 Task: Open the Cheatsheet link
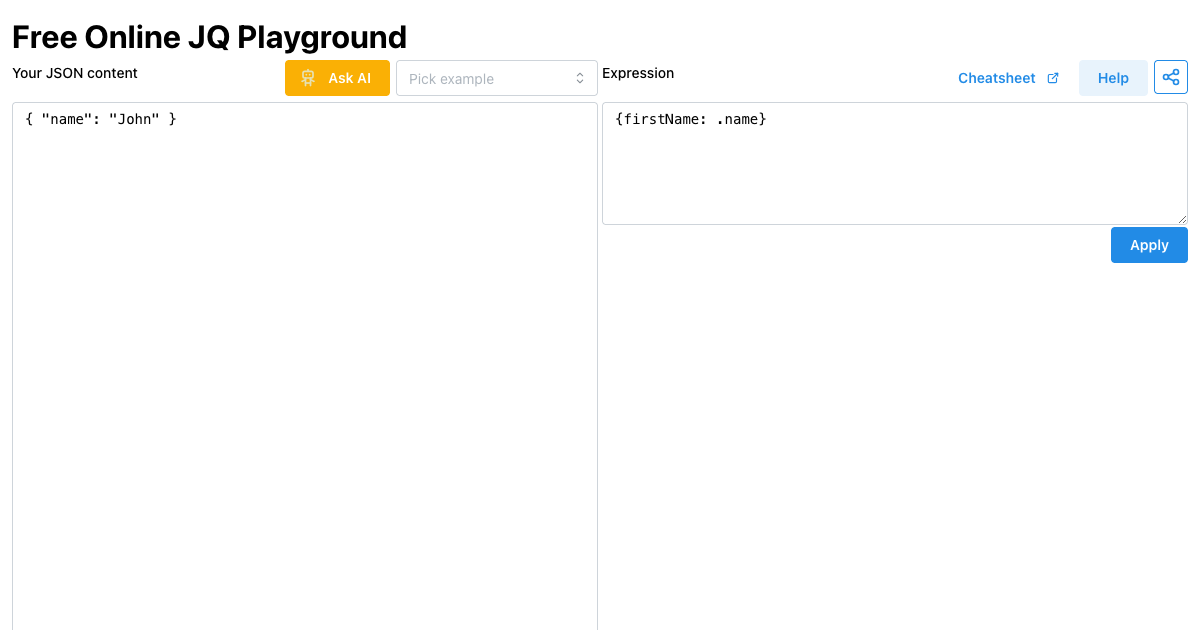point(996,78)
